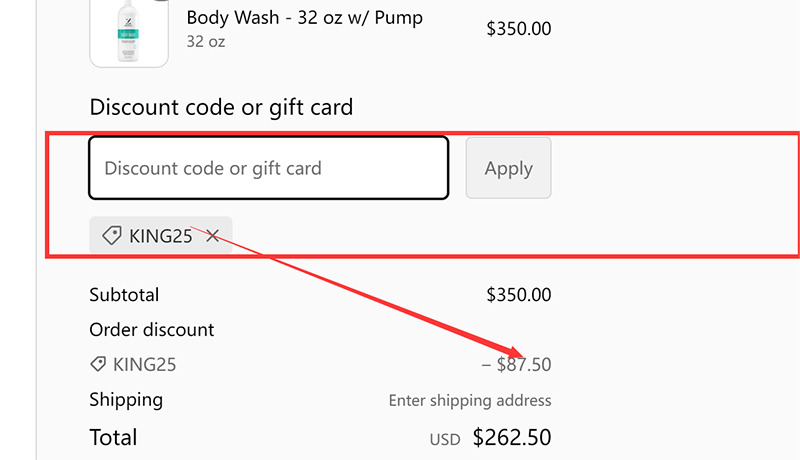The width and height of the screenshot is (800, 460).
Task: Click the Body Wash product thumbnail
Action: [129, 32]
